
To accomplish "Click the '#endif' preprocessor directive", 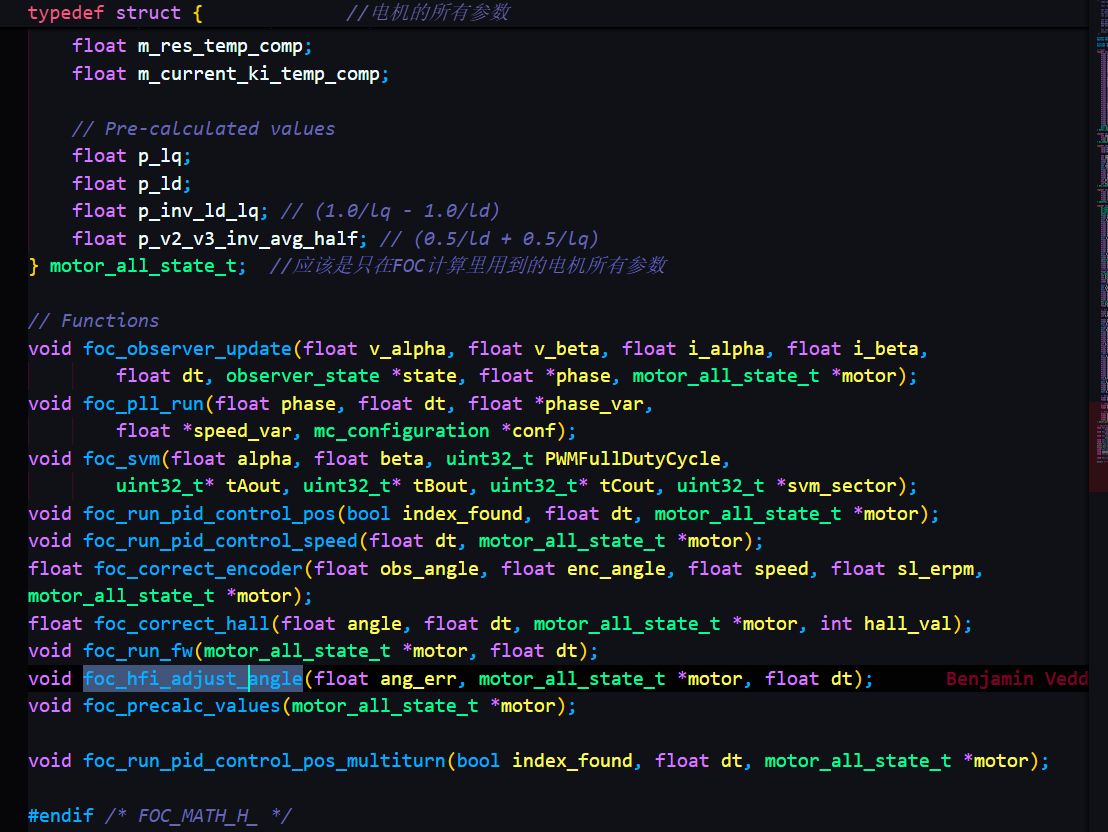I will (61, 816).
